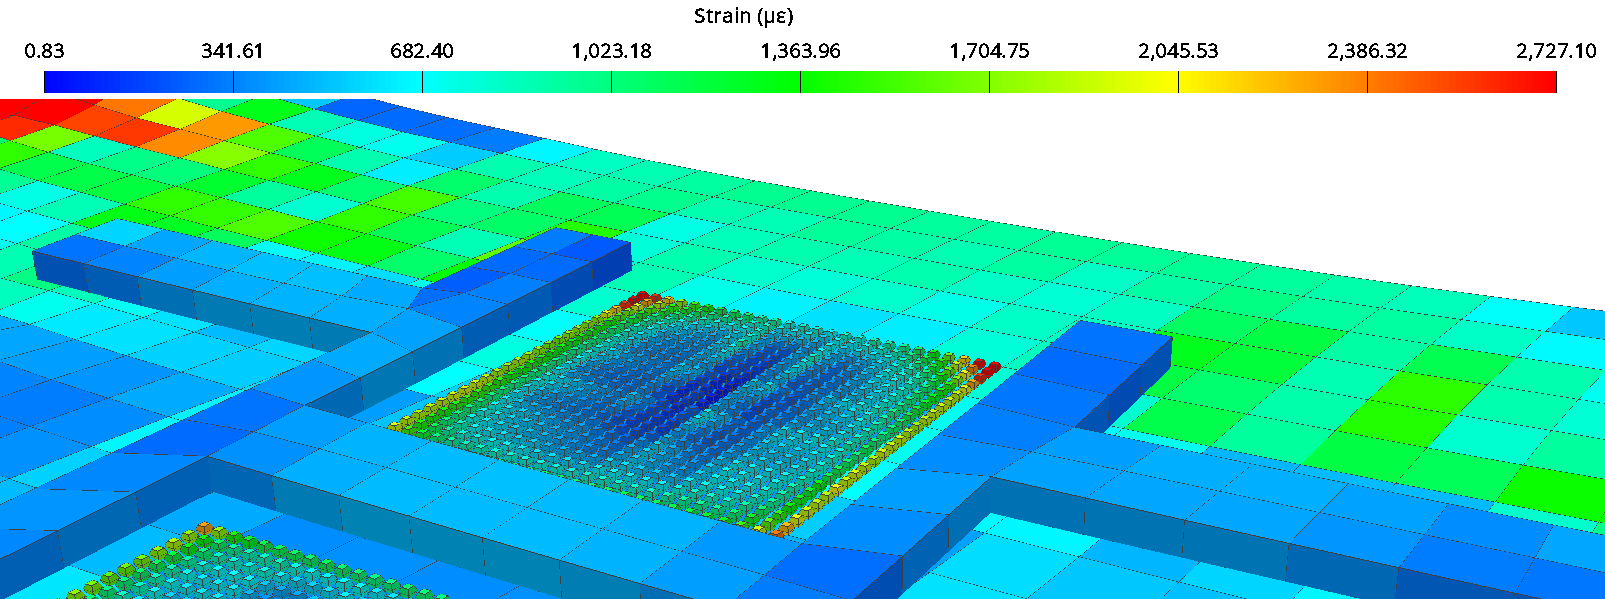Screen dimensions: 1605x599
Task: Click the "Strain (µε)" legend title
Action: click(743, 16)
